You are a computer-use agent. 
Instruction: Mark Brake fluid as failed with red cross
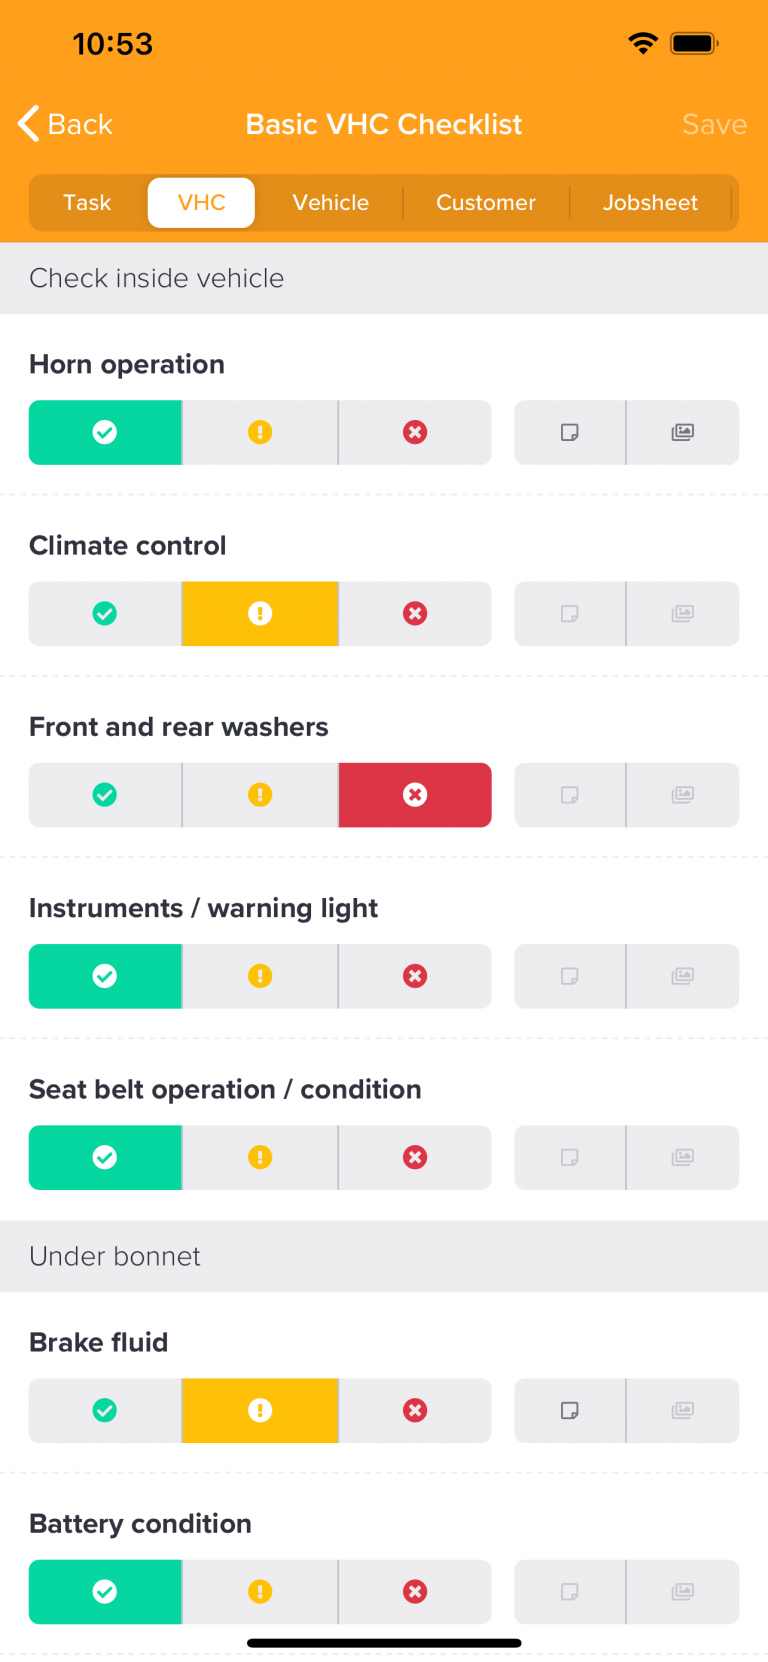tap(415, 1410)
